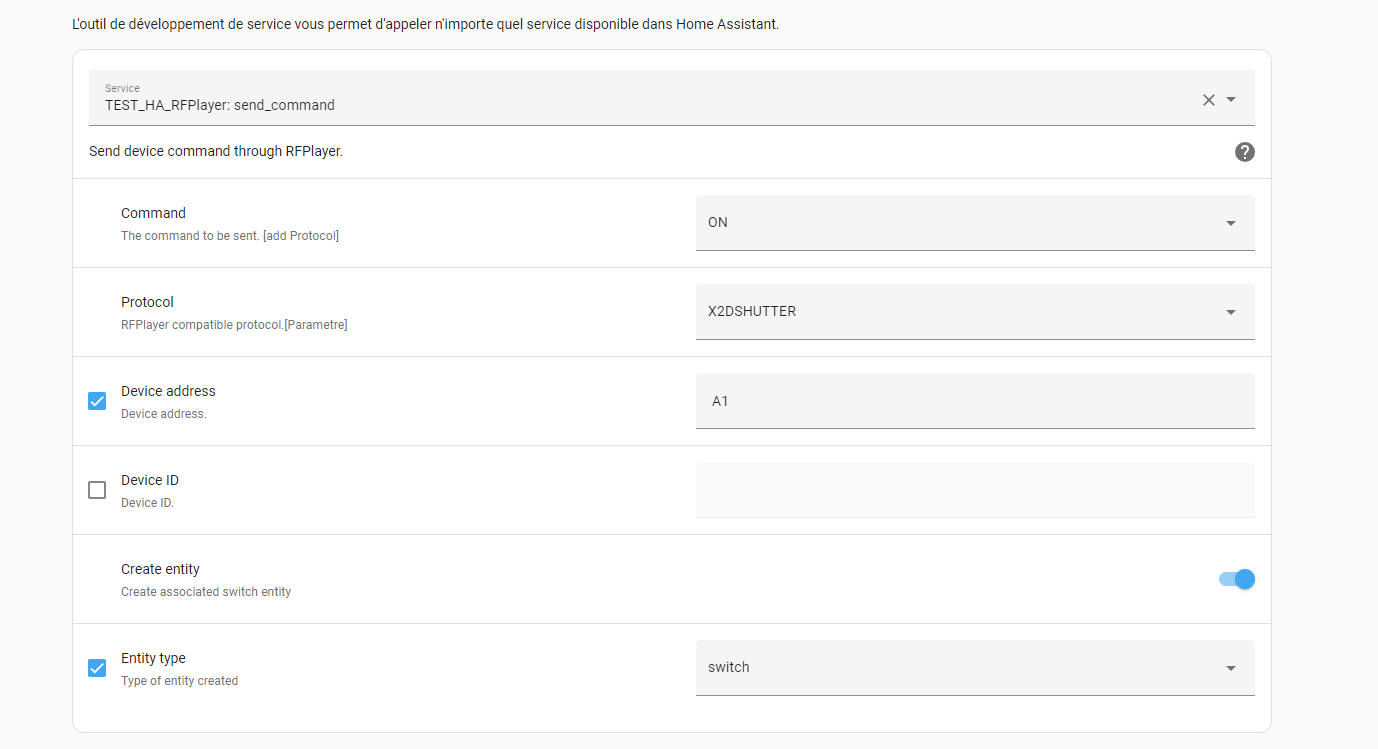The width and height of the screenshot is (1378, 749).
Task: Check the Device ID checkbox
Action: (x=97, y=490)
